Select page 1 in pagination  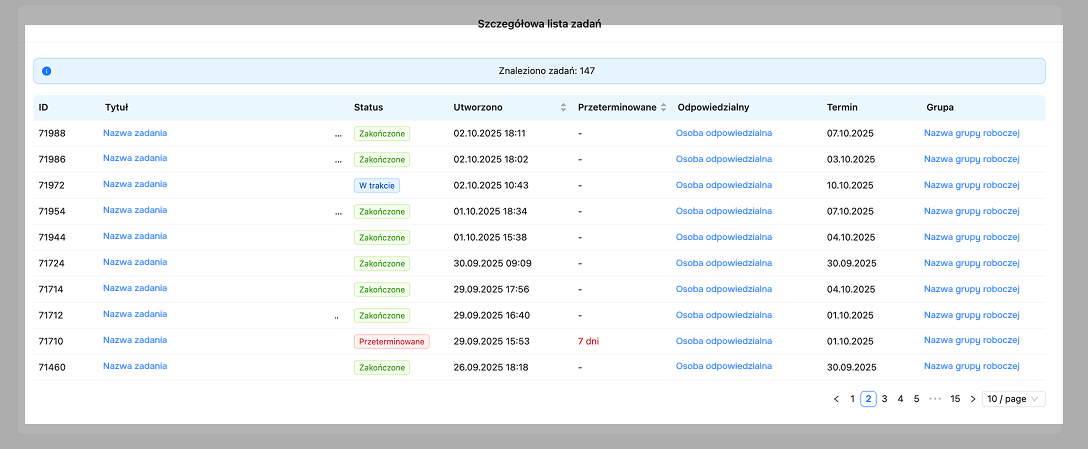tap(852, 399)
